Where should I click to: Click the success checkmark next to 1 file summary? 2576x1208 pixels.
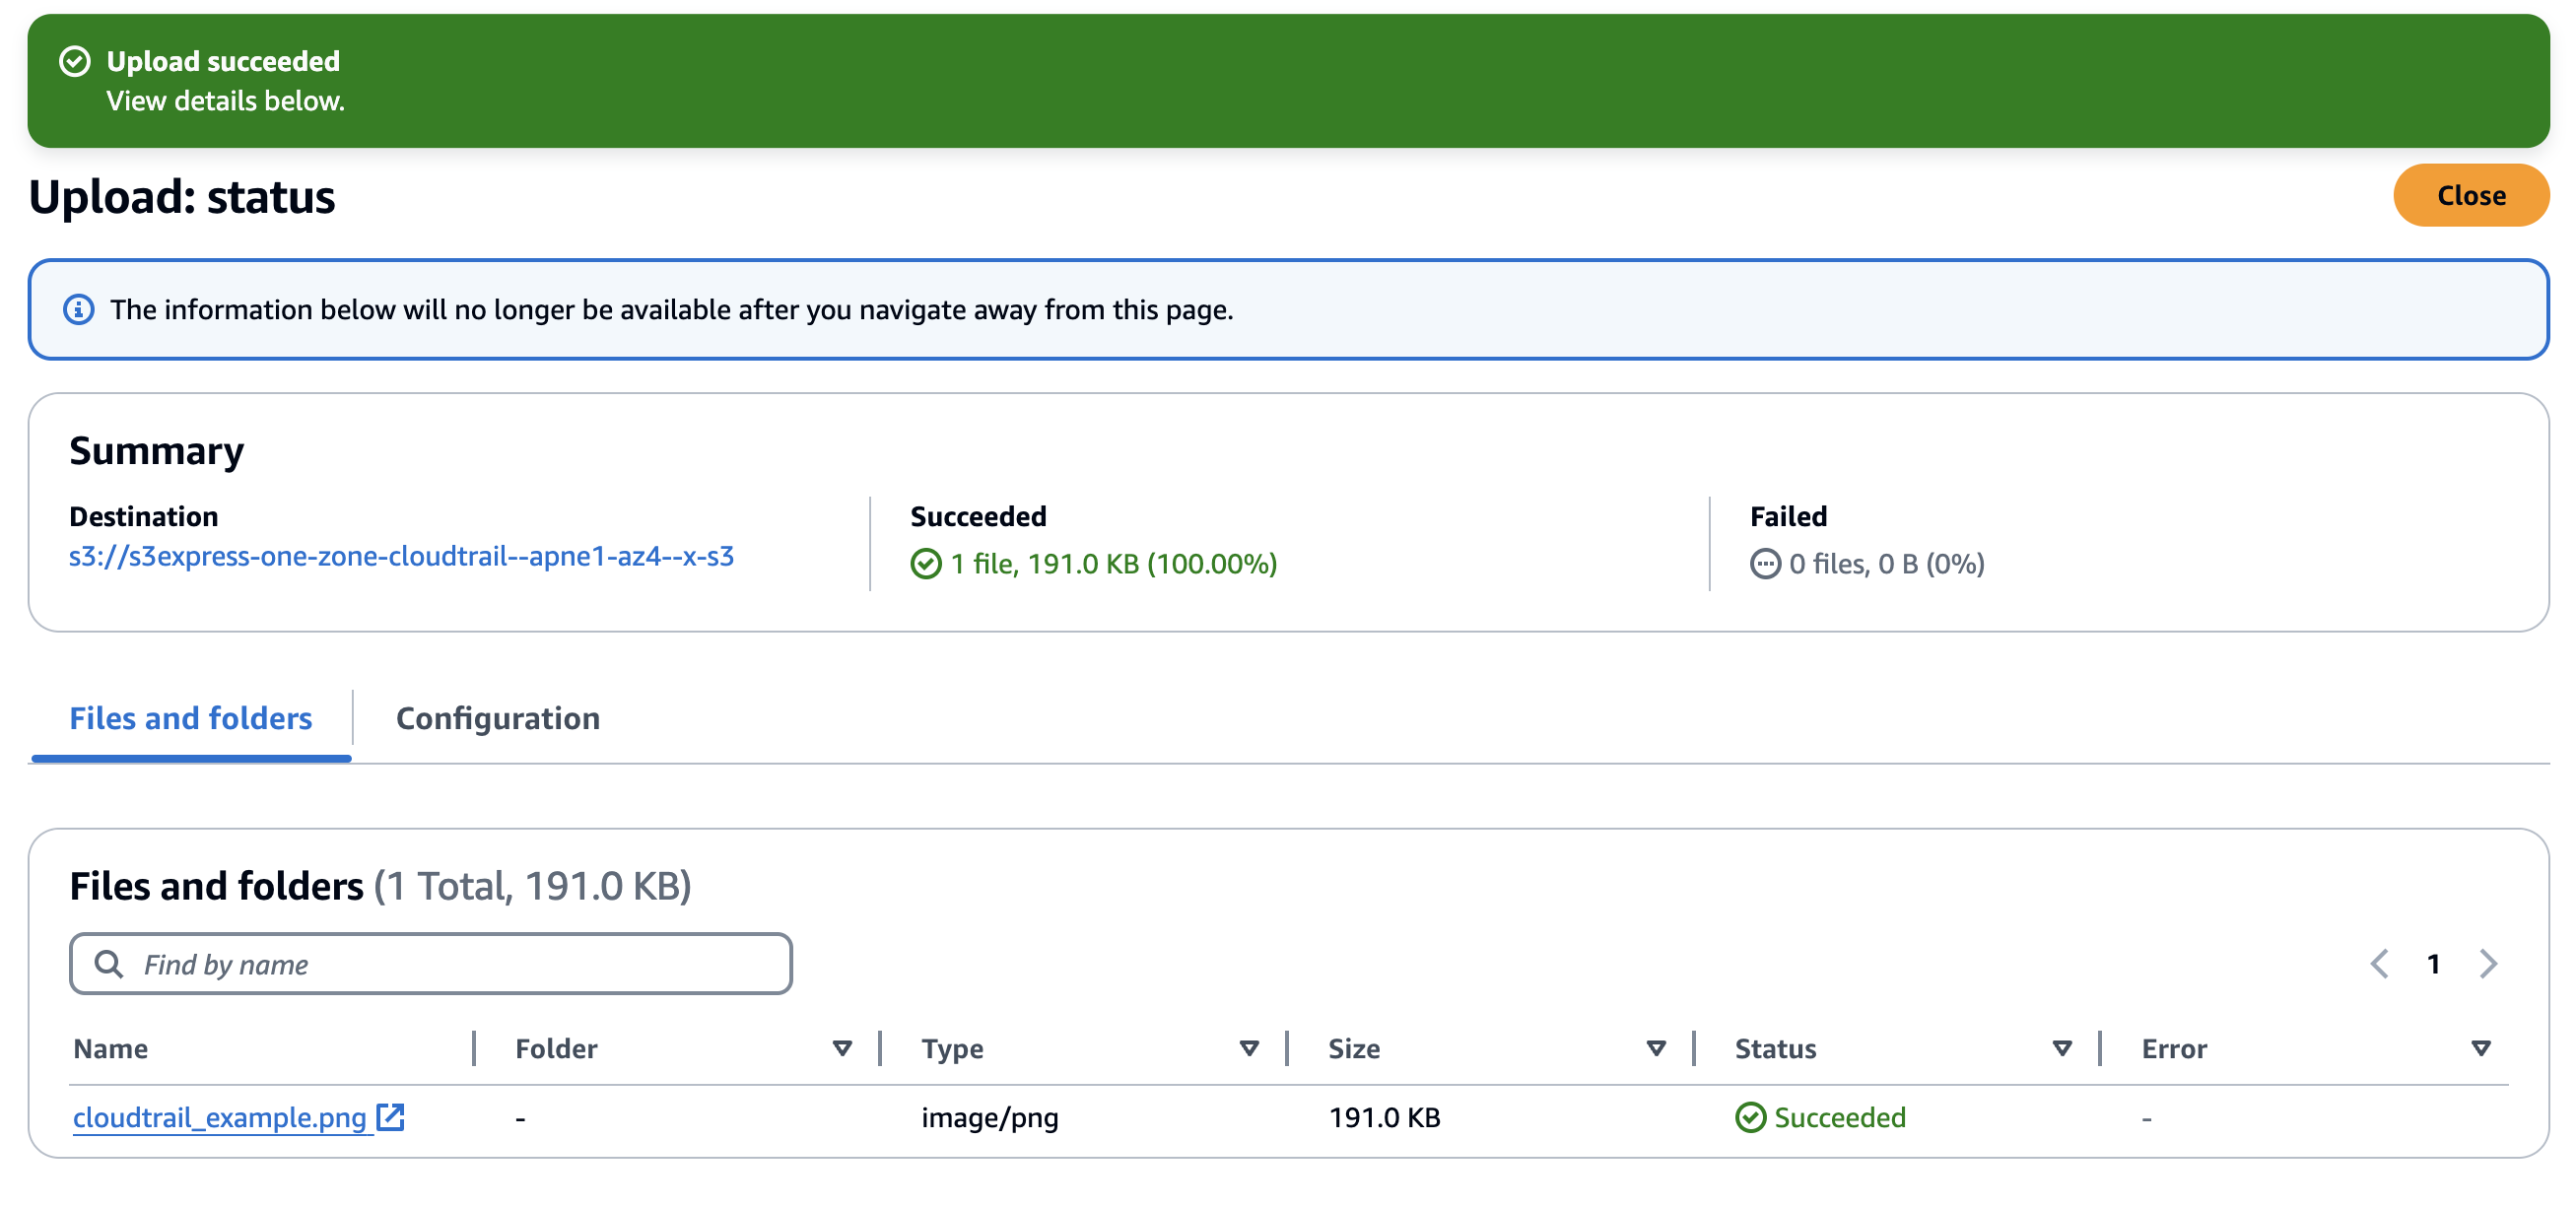pos(925,564)
